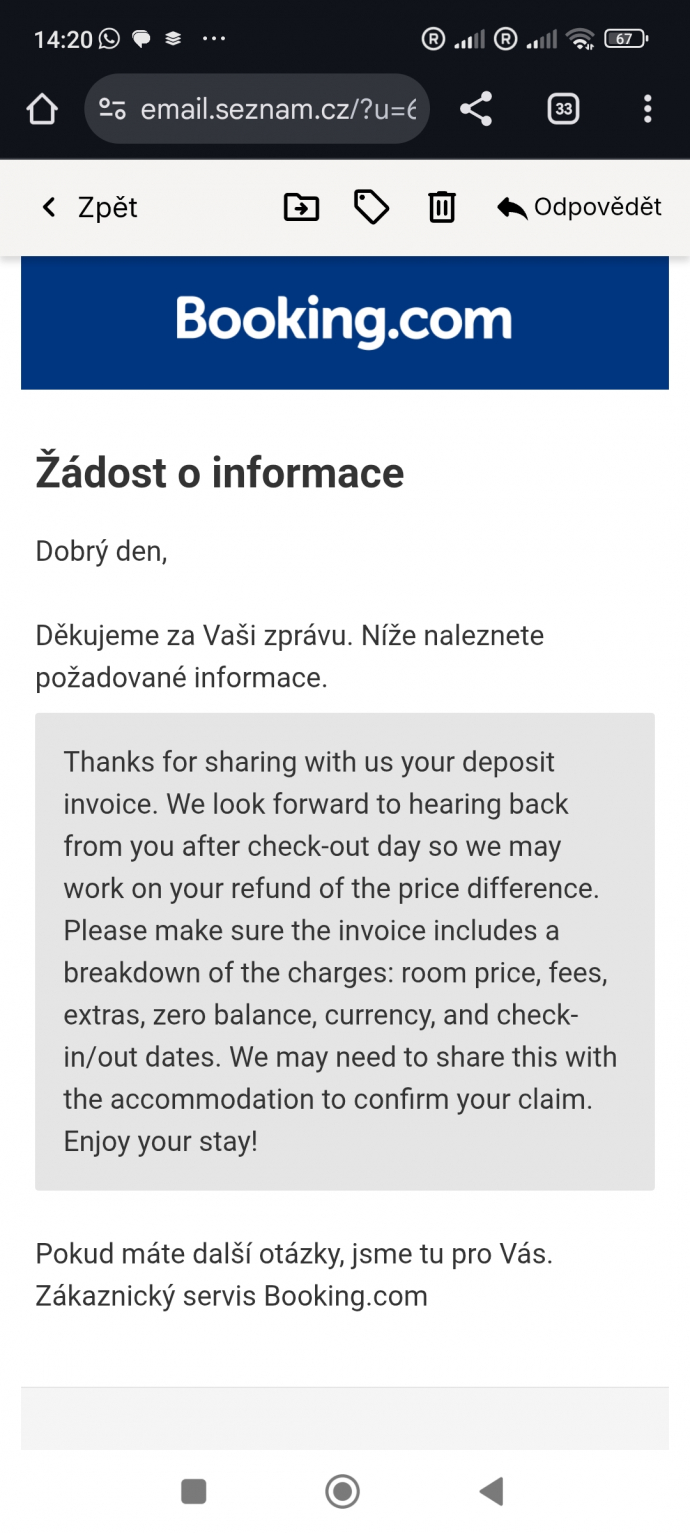Tap the Zákaznický servis Booking.com signature
Image resolution: width=690 pixels, height=1533 pixels.
tap(231, 1296)
